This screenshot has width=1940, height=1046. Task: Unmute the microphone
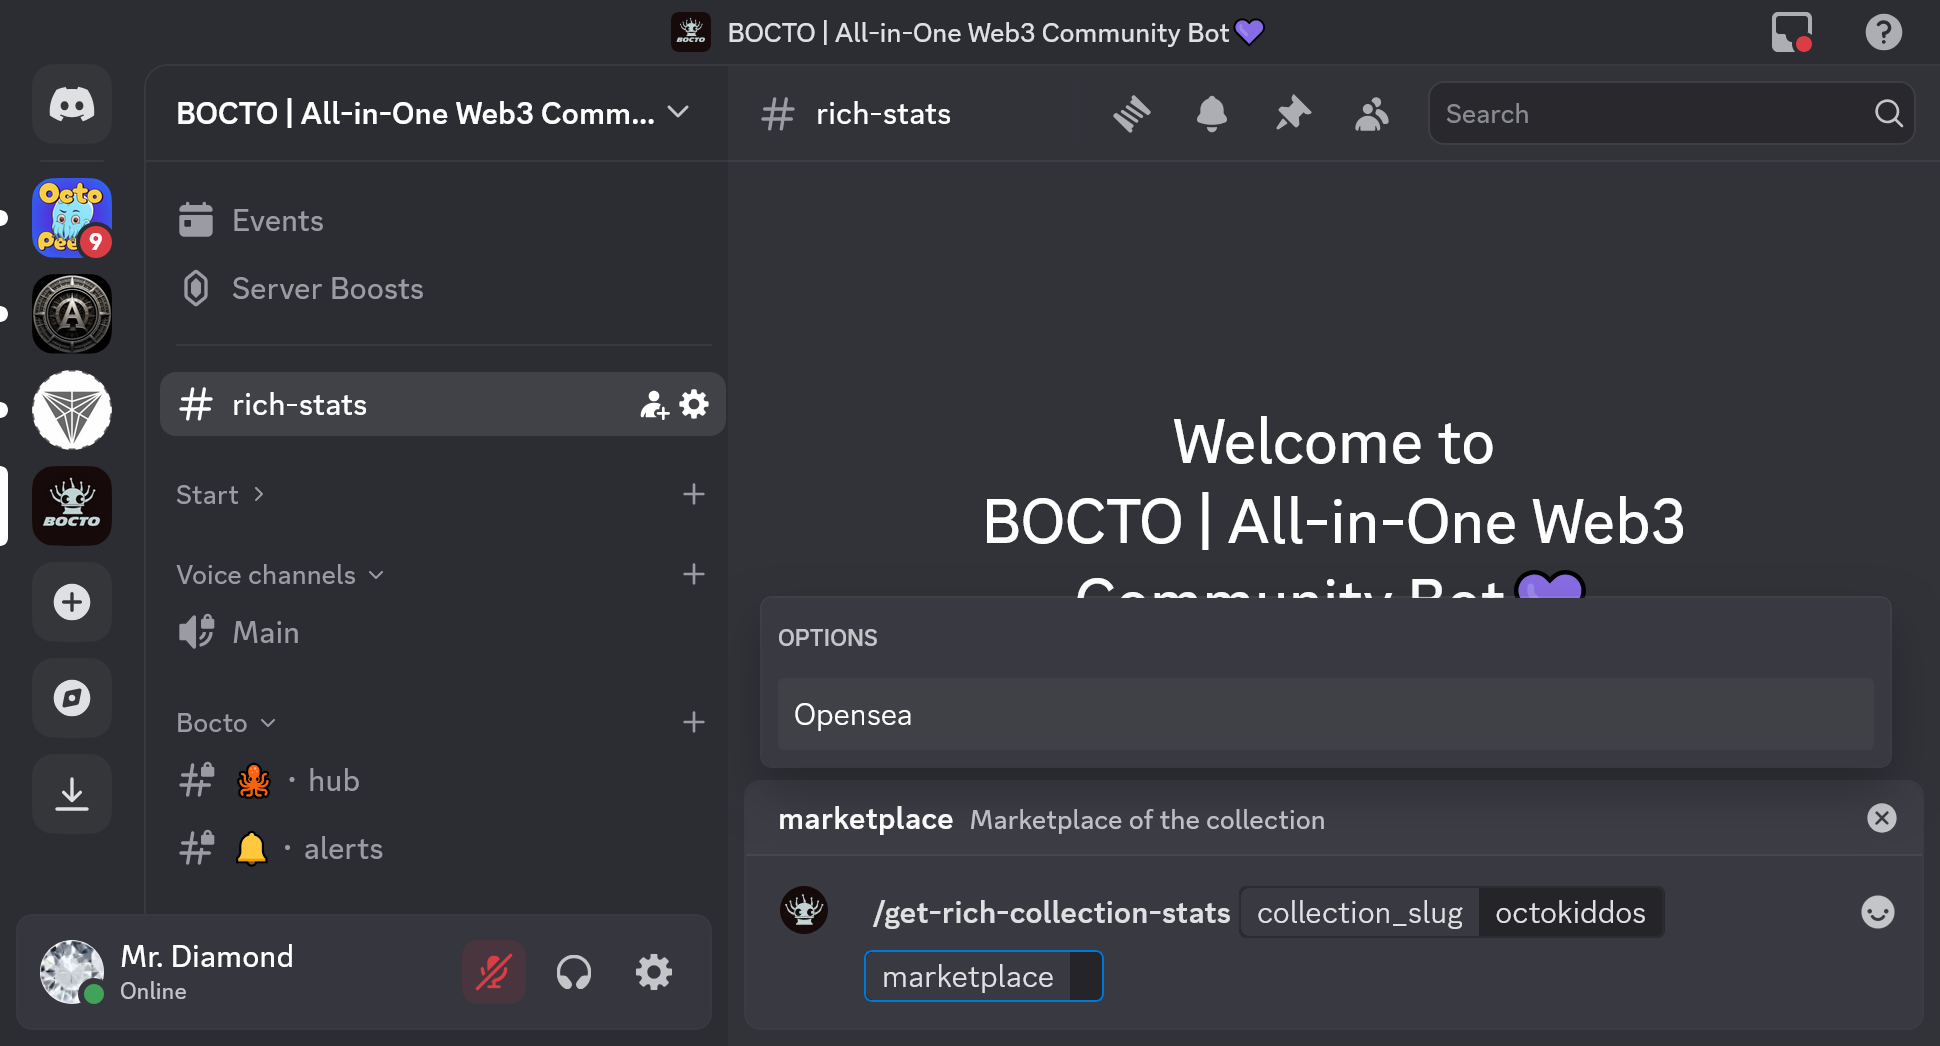point(494,972)
